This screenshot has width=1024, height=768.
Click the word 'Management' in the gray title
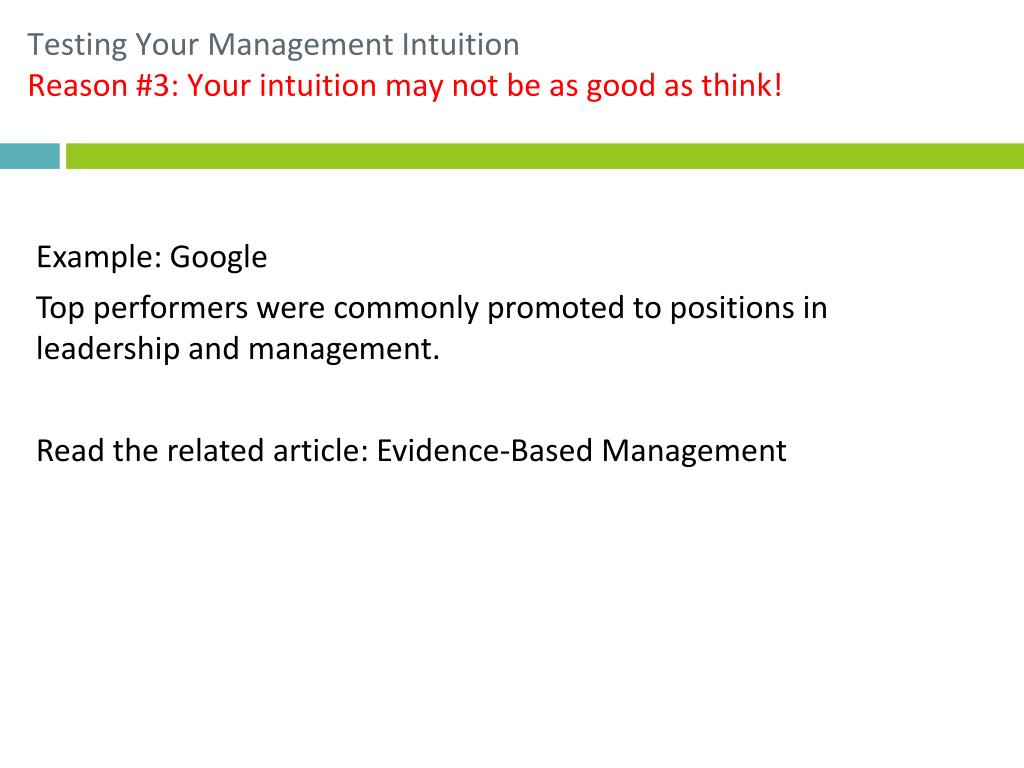301,46
